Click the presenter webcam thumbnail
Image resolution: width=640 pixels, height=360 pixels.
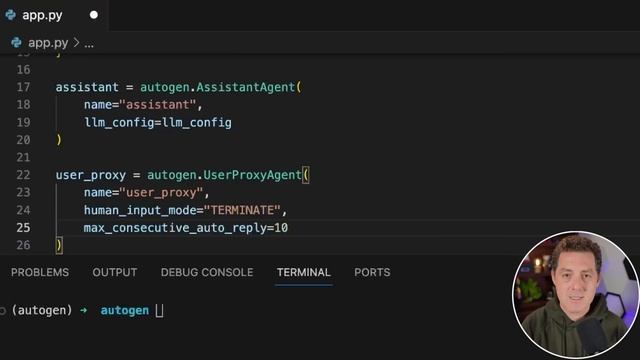tap(576, 295)
